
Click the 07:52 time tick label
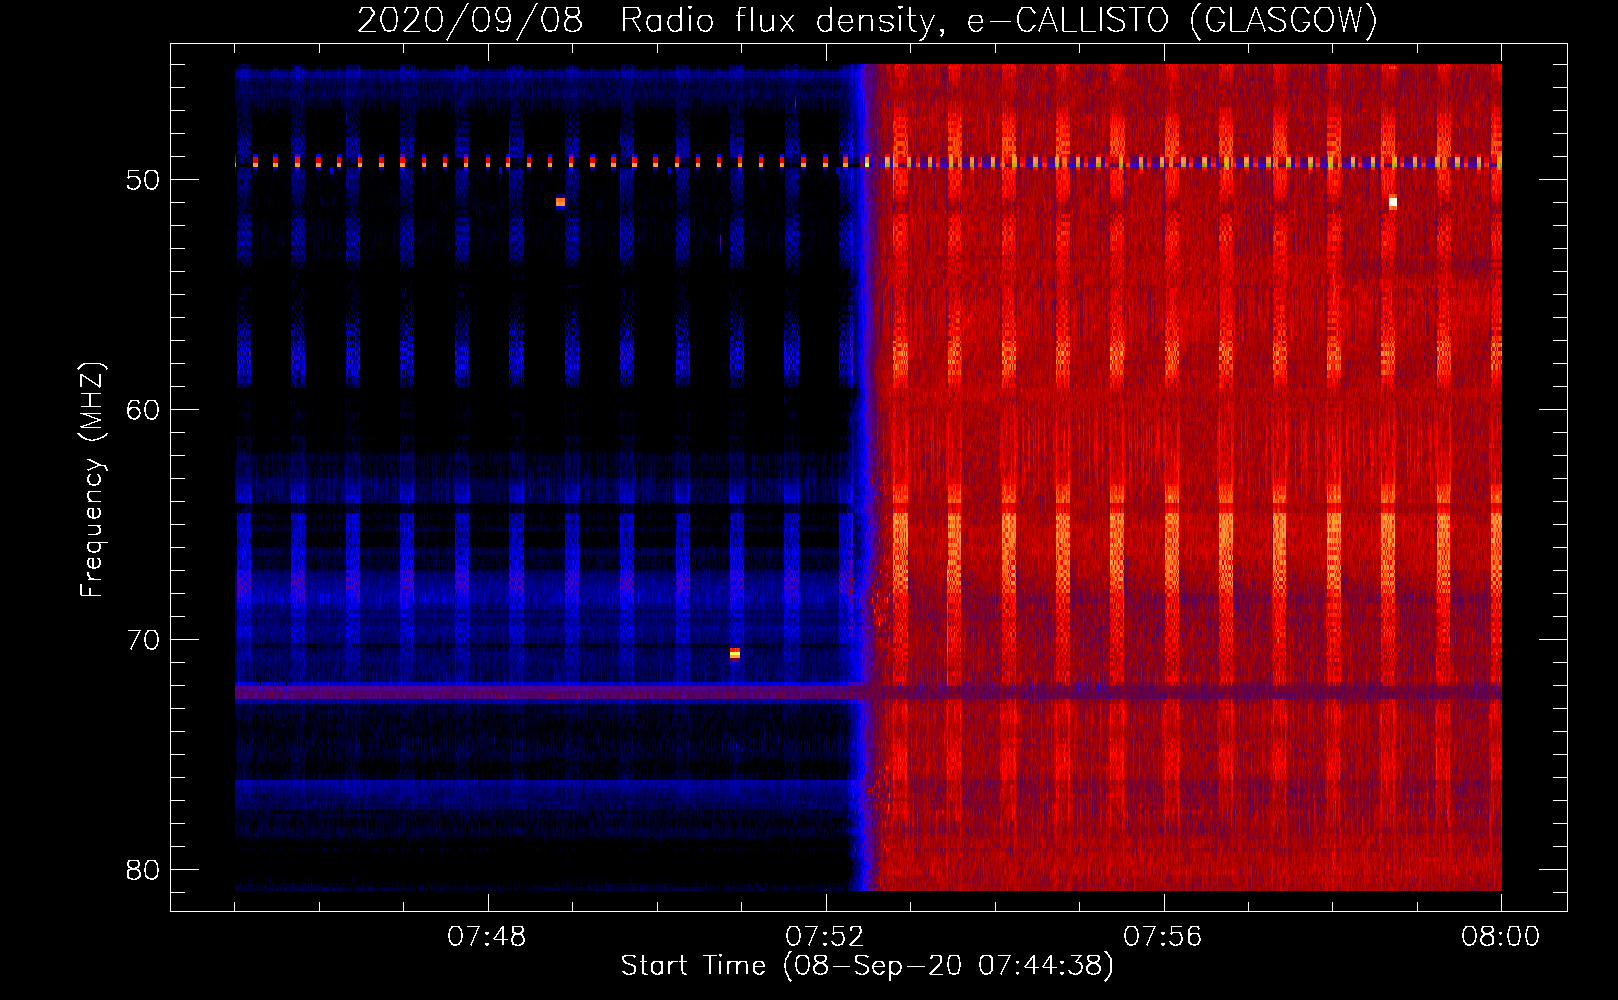[x=825, y=937]
